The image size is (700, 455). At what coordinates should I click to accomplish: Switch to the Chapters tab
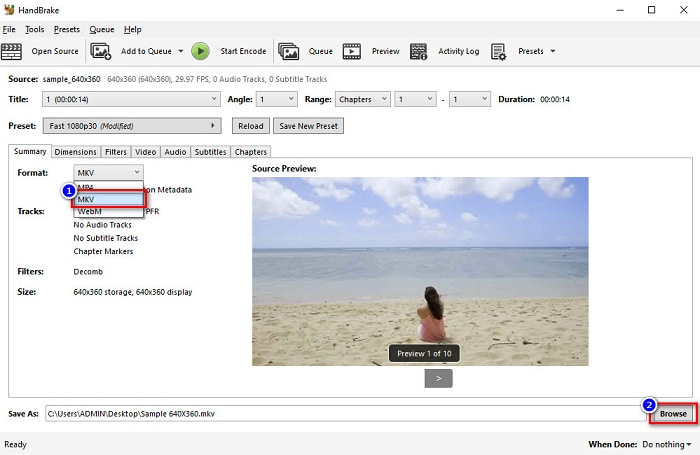(x=250, y=152)
